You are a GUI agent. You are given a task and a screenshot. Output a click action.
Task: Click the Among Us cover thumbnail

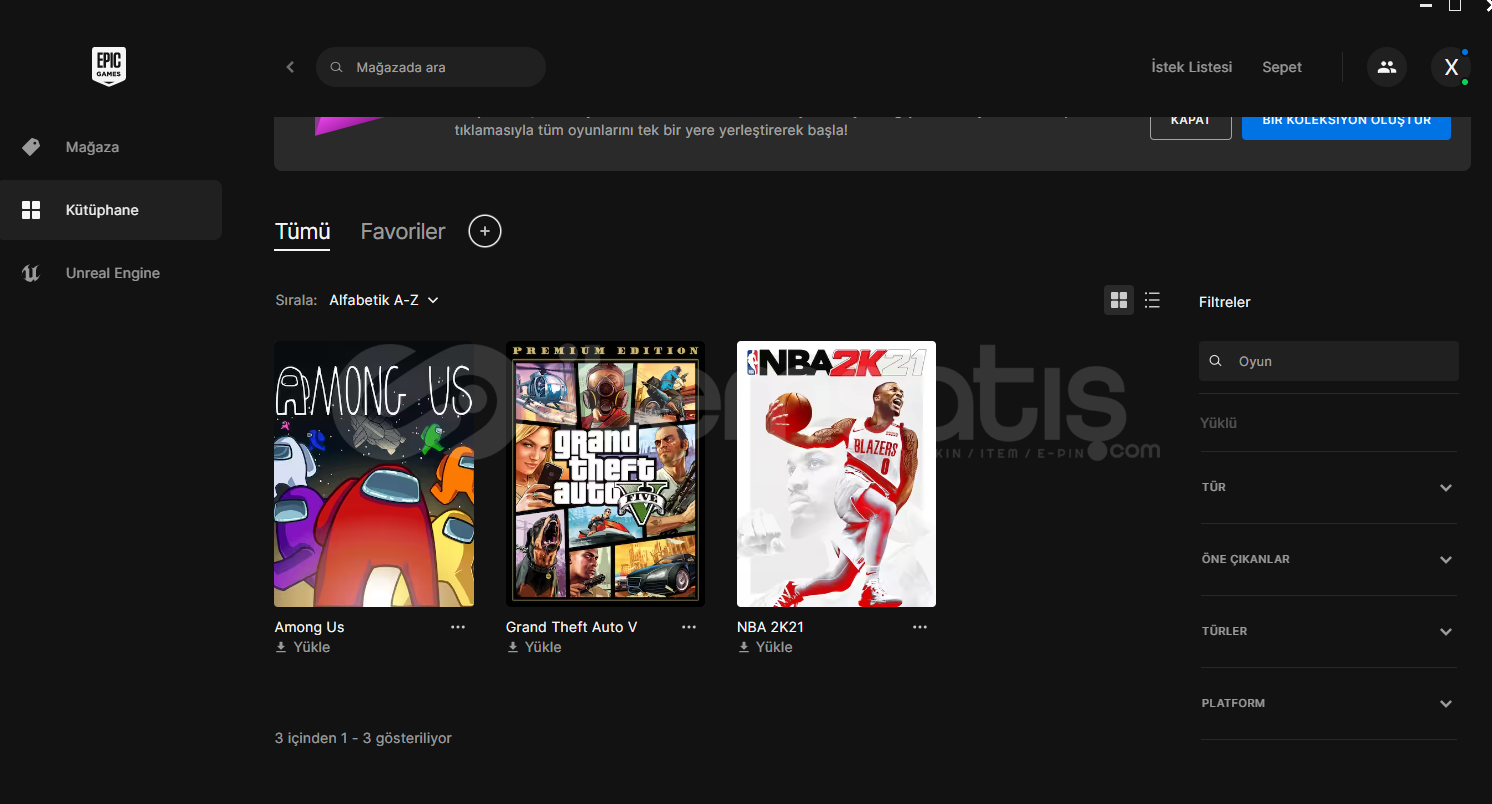[374, 474]
